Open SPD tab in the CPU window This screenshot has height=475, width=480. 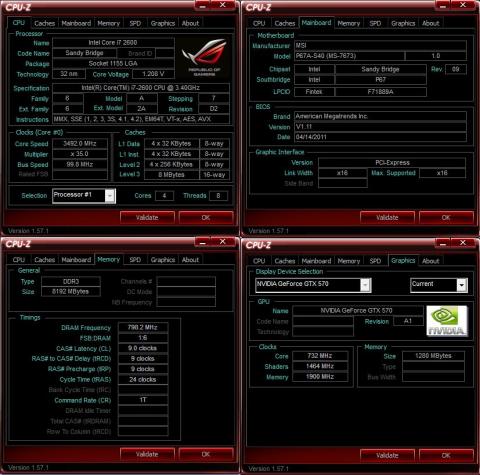pos(135,23)
